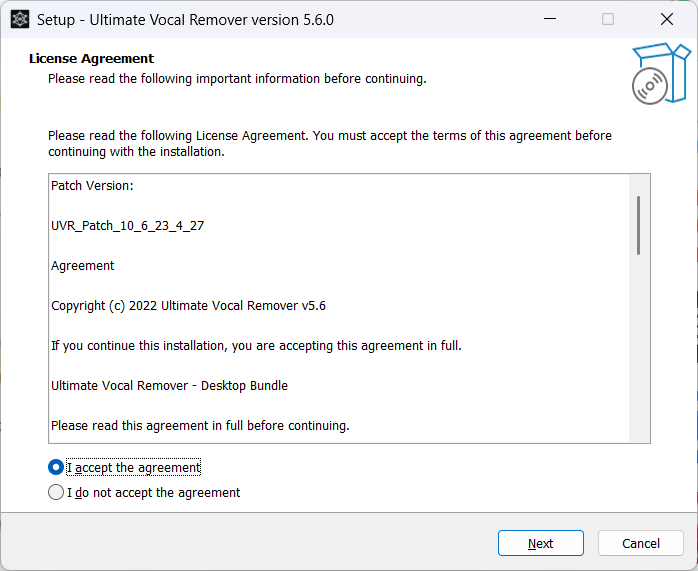698x571 pixels.
Task: Select "I accept the agreement" radio button
Action: pyautogui.click(x=56, y=467)
